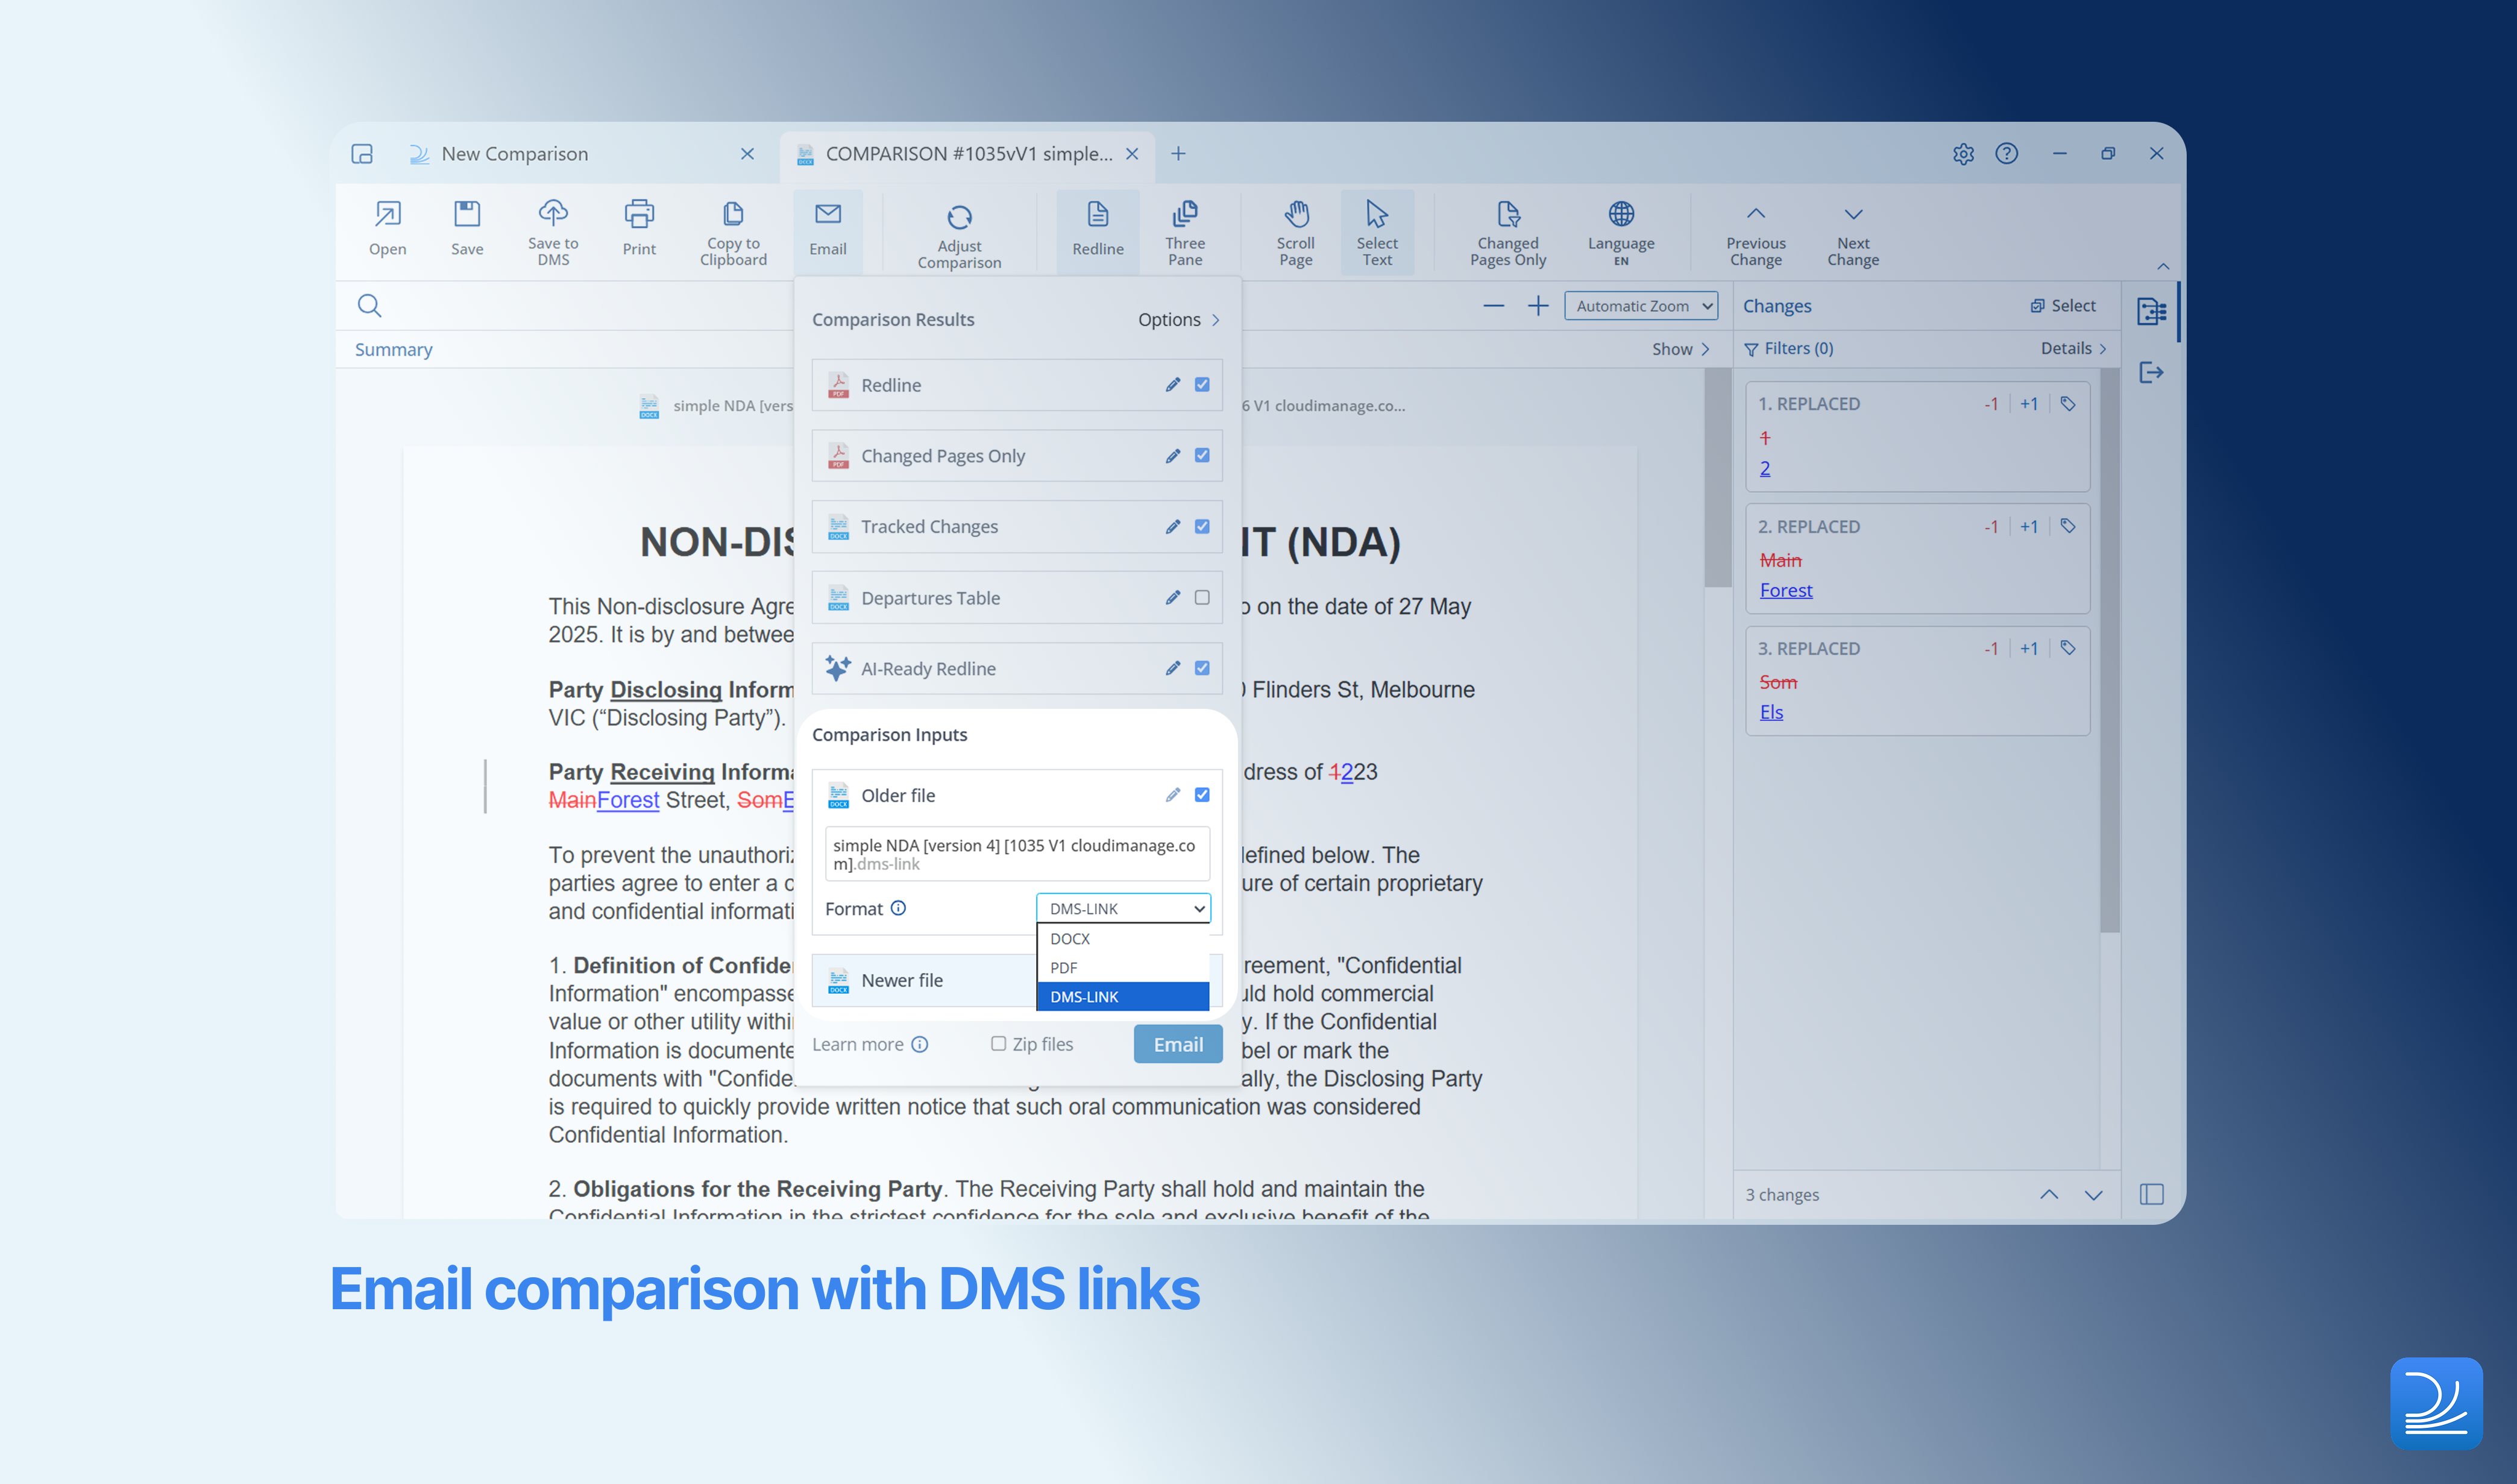The width and height of the screenshot is (2517, 1484).
Task: Choose PDF from format list
Action: click(x=1123, y=968)
